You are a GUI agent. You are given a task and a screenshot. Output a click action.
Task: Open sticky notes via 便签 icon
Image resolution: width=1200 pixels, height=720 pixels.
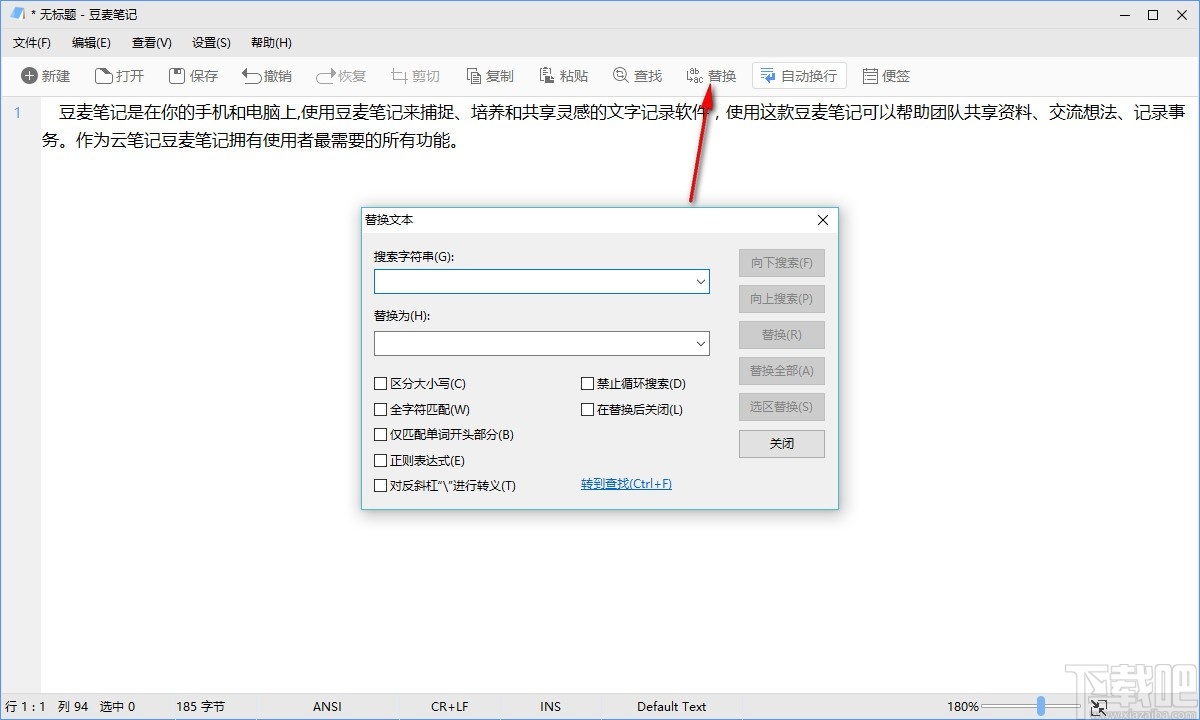(886, 75)
